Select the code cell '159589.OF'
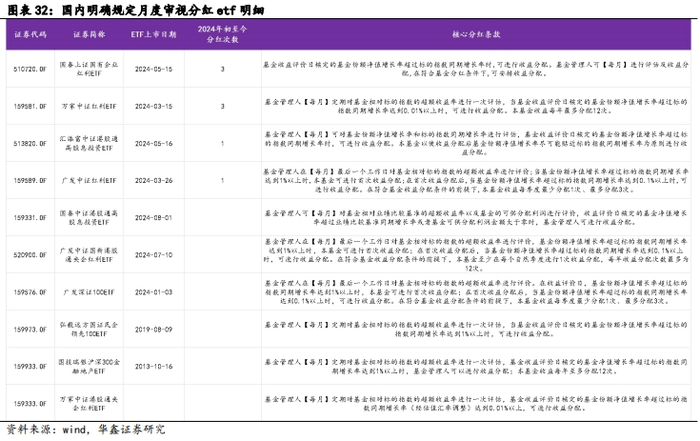 point(30,180)
